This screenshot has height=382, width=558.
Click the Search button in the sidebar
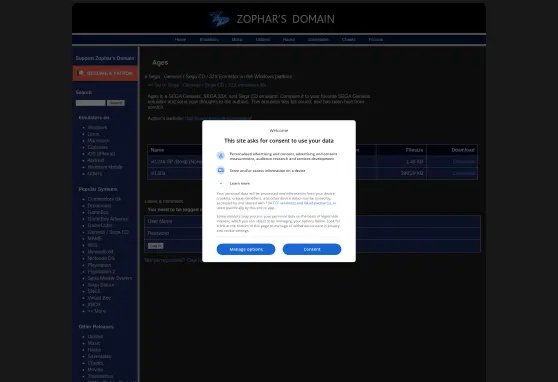116,103
